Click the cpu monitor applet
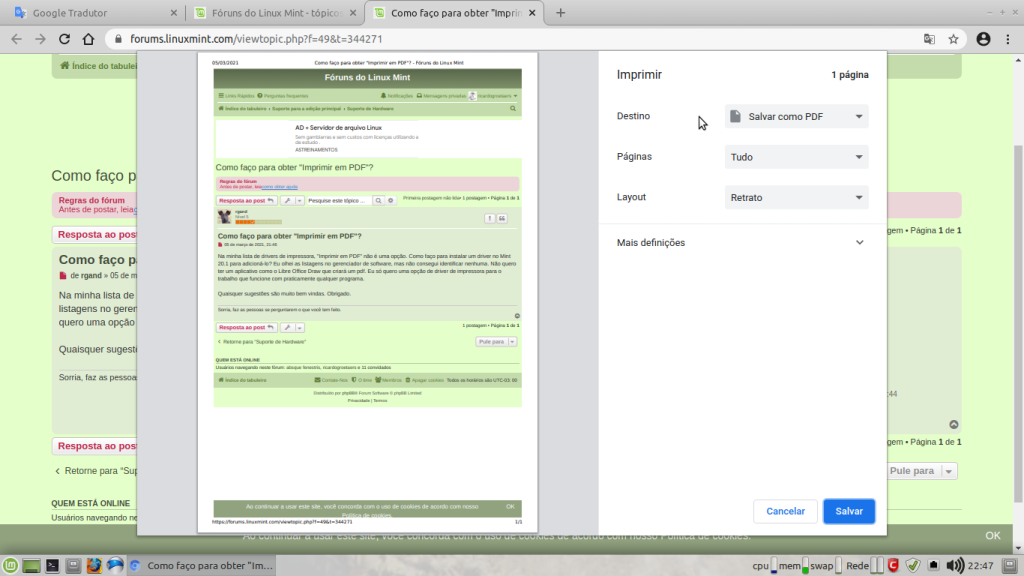Image resolution: width=1024 pixels, height=576 pixels. click(x=764, y=566)
